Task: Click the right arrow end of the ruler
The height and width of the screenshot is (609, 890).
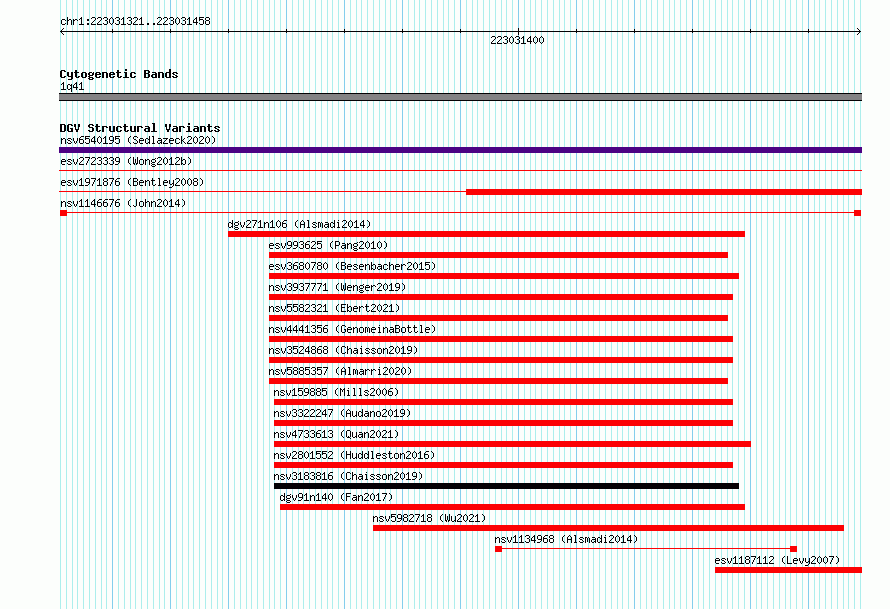Action: click(859, 32)
